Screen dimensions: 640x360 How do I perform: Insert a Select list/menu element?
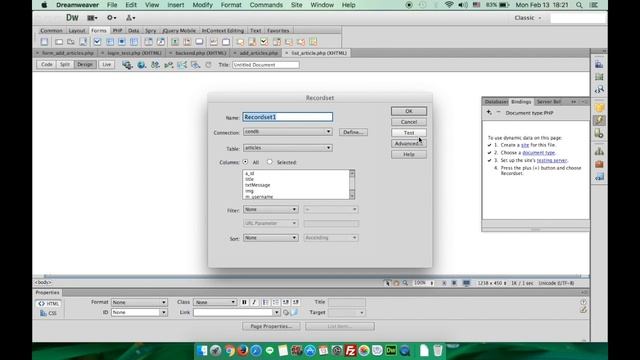point(149,42)
